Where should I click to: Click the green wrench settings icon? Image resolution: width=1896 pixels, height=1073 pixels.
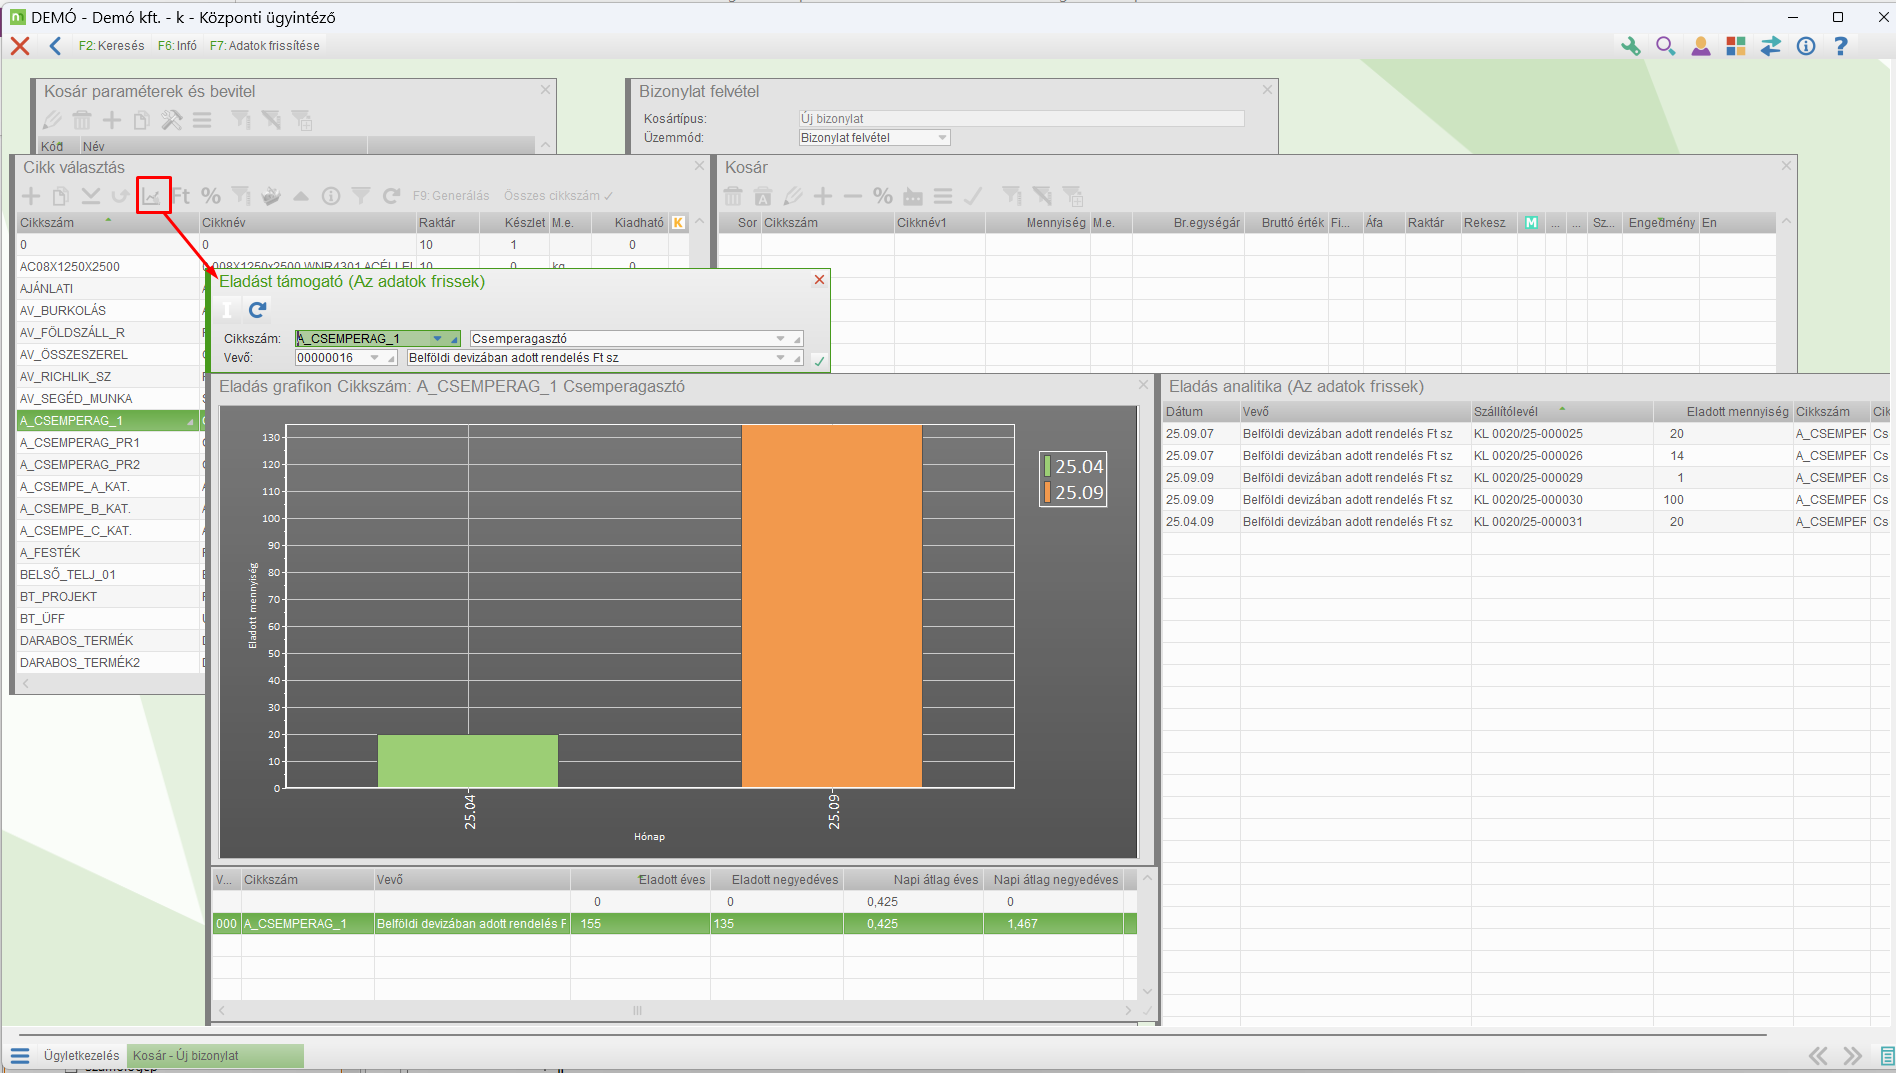tap(1630, 46)
